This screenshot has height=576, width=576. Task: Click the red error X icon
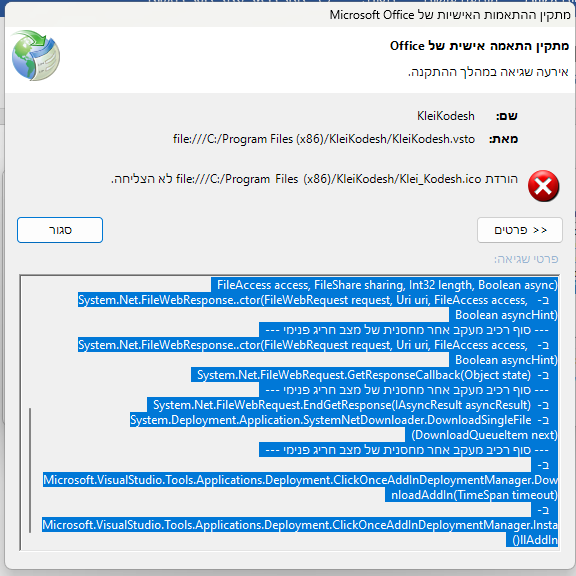tap(543, 186)
